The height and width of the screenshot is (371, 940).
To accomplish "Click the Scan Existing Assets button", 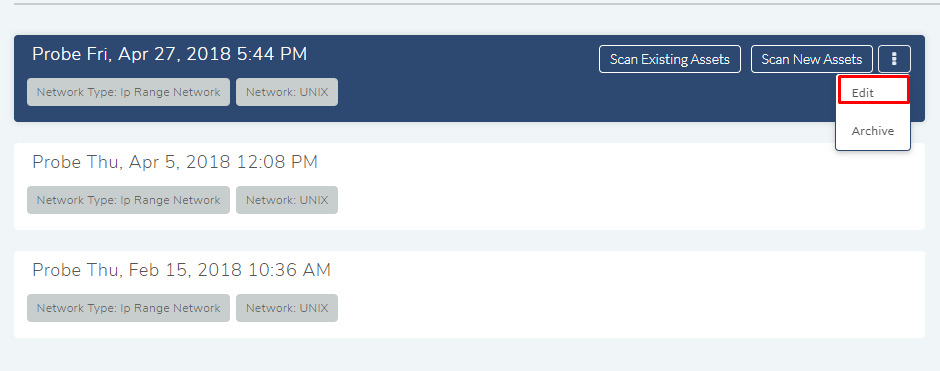I will (x=670, y=59).
